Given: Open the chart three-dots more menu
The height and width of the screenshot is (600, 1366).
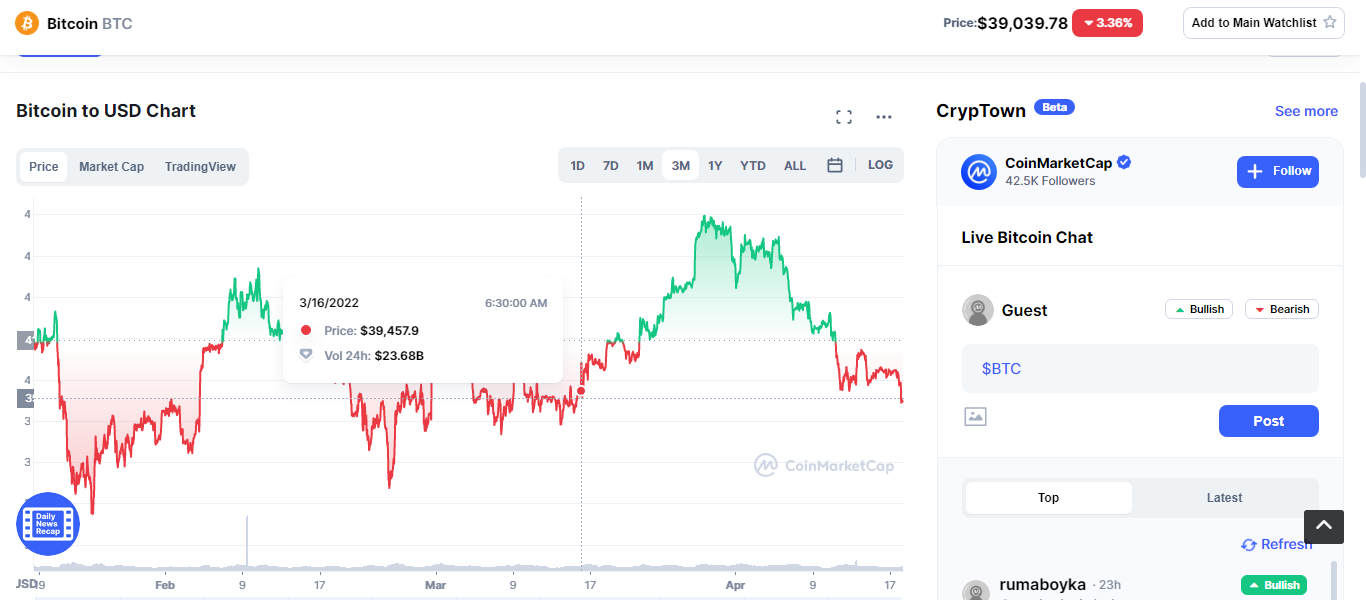Looking at the screenshot, I should (x=884, y=117).
